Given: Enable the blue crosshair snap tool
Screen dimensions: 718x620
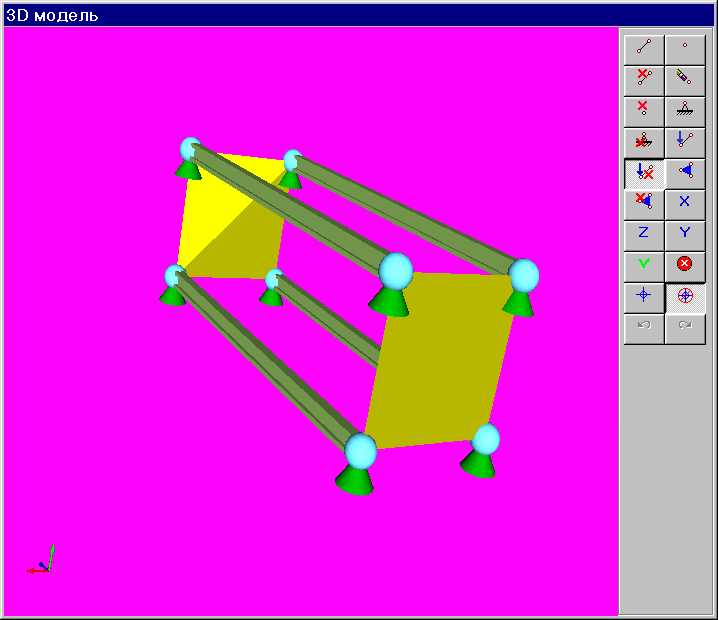Looking at the screenshot, I should (644, 298).
